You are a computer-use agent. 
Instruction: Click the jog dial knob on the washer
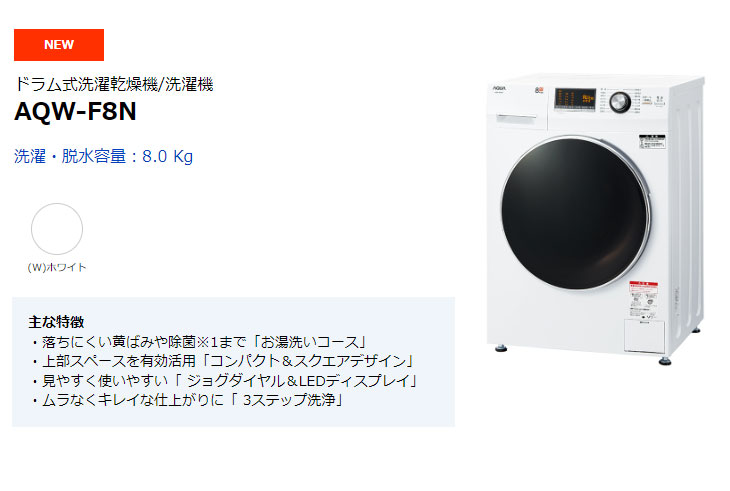(620, 102)
